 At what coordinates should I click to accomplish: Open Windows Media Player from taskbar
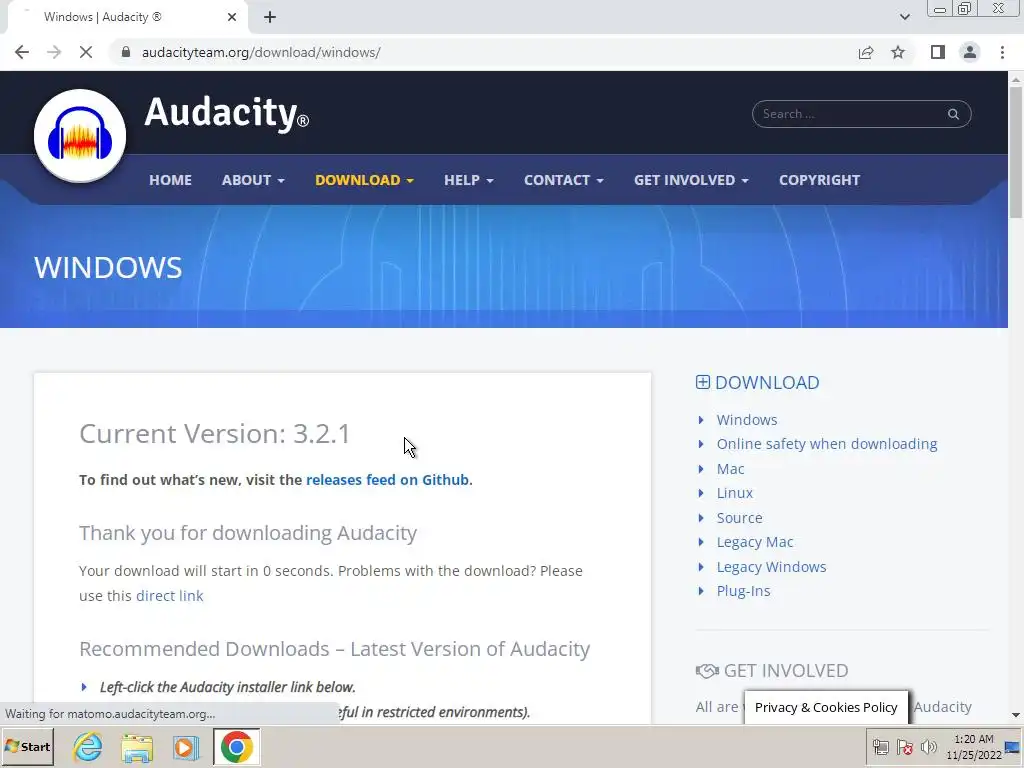185,746
